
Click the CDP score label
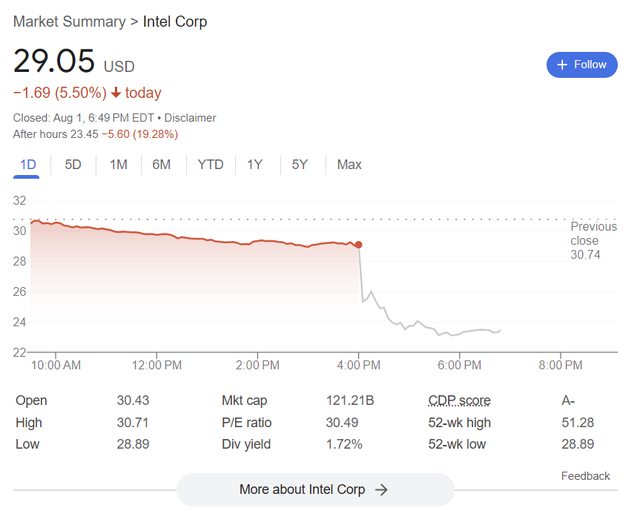coord(459,400)
